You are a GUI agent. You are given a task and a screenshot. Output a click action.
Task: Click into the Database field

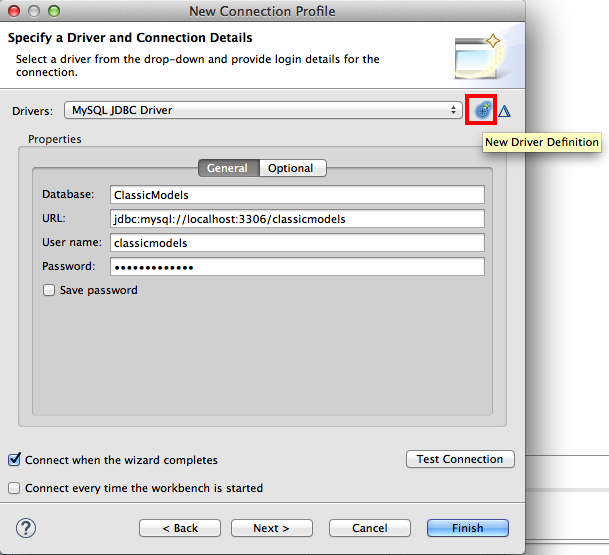(x=297, y=195)
